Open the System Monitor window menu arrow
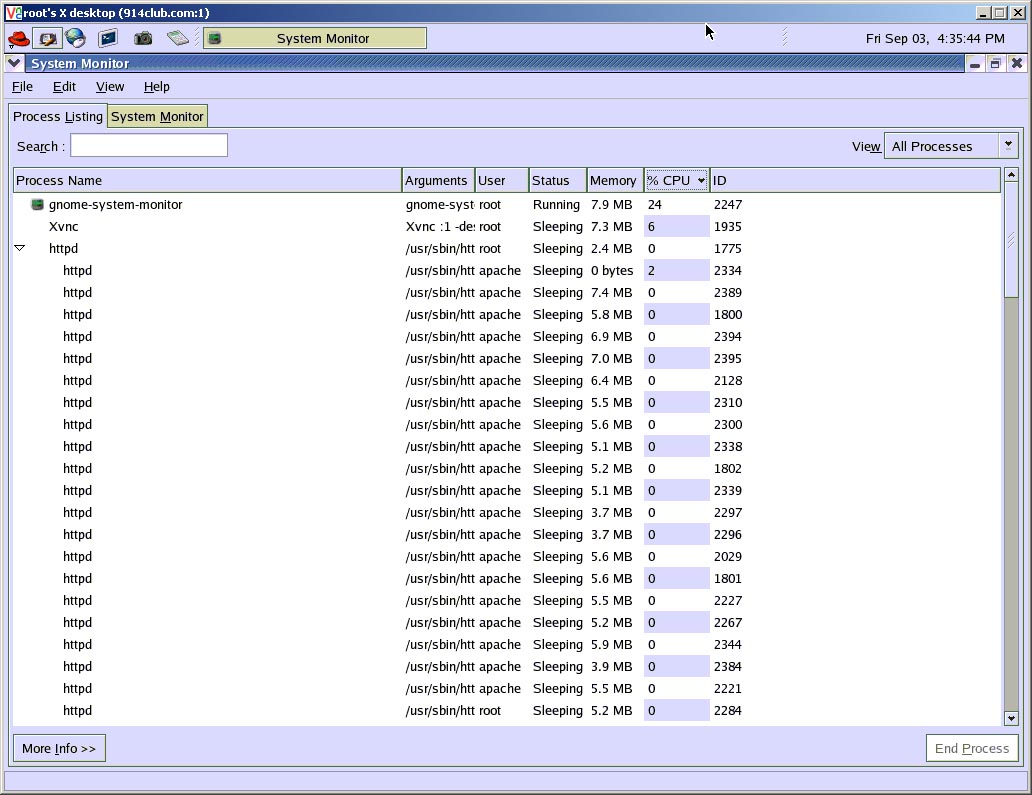 click(x=14, y=63)
